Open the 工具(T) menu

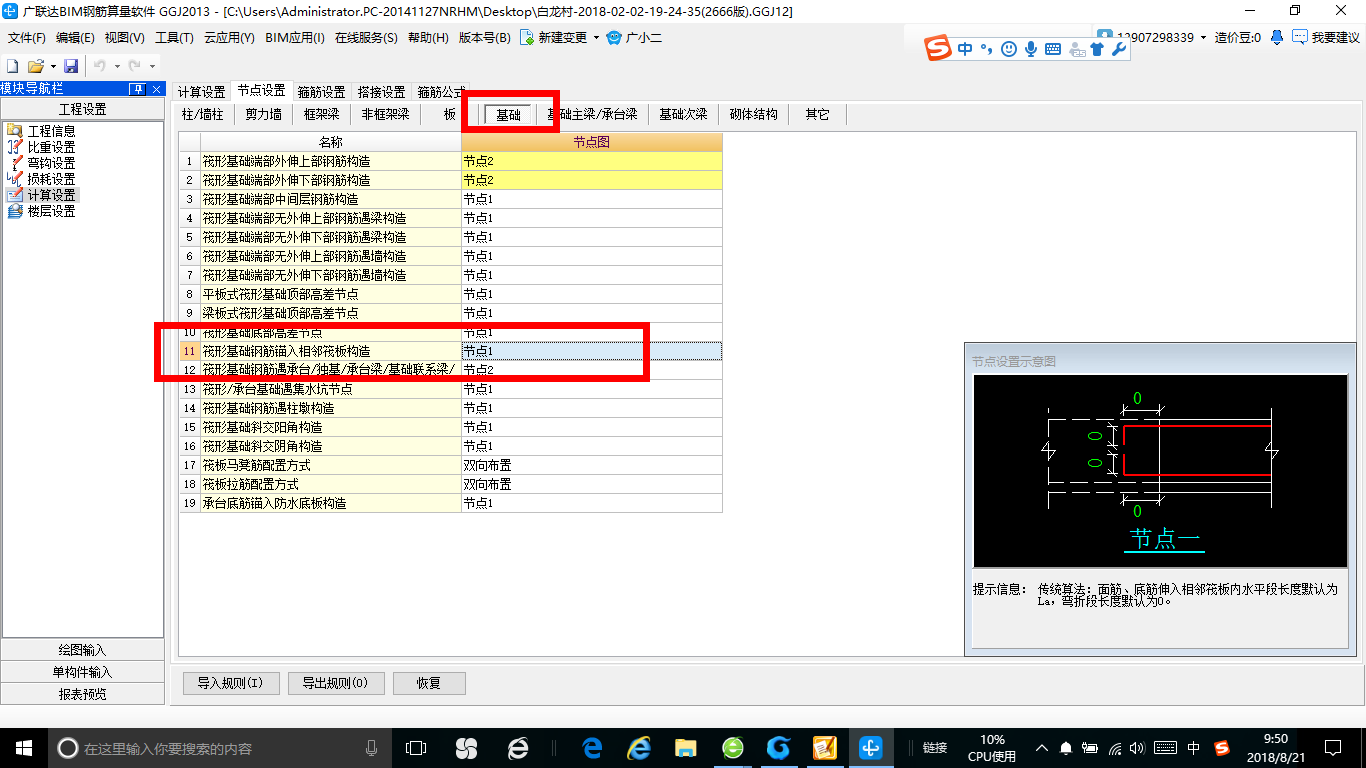pos(174,38)
